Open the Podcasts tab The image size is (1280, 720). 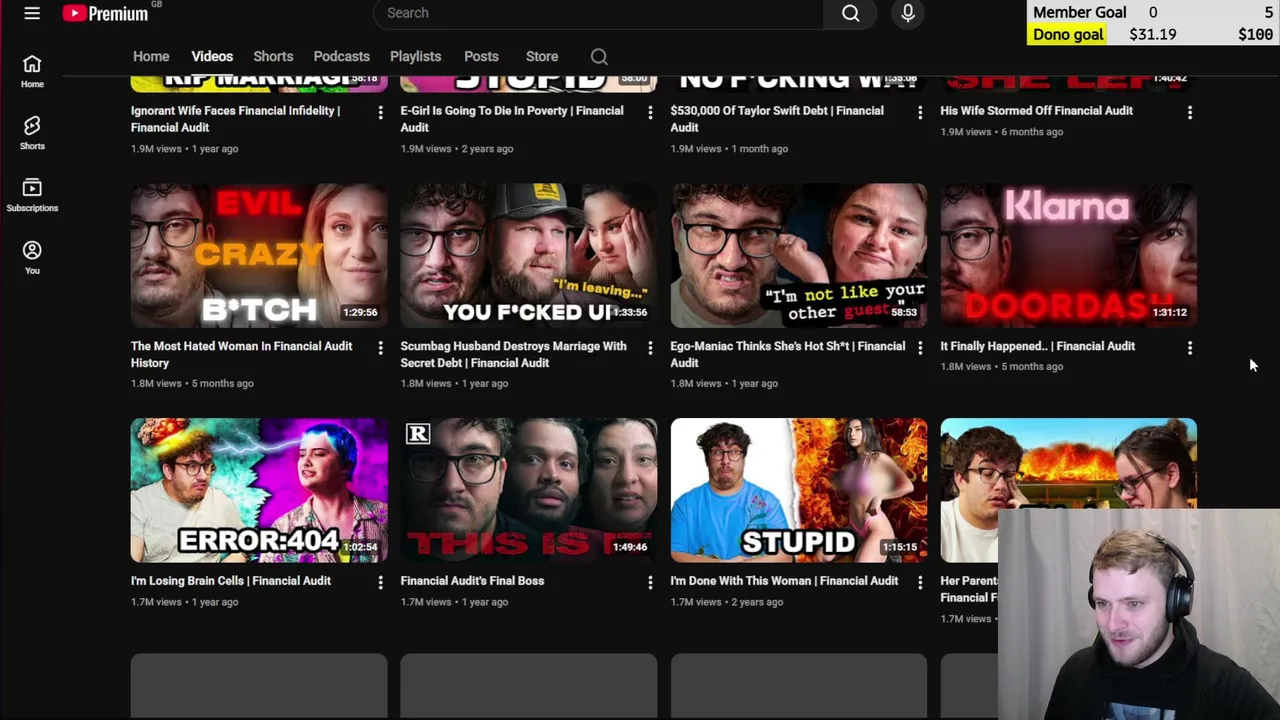(341, 57)
